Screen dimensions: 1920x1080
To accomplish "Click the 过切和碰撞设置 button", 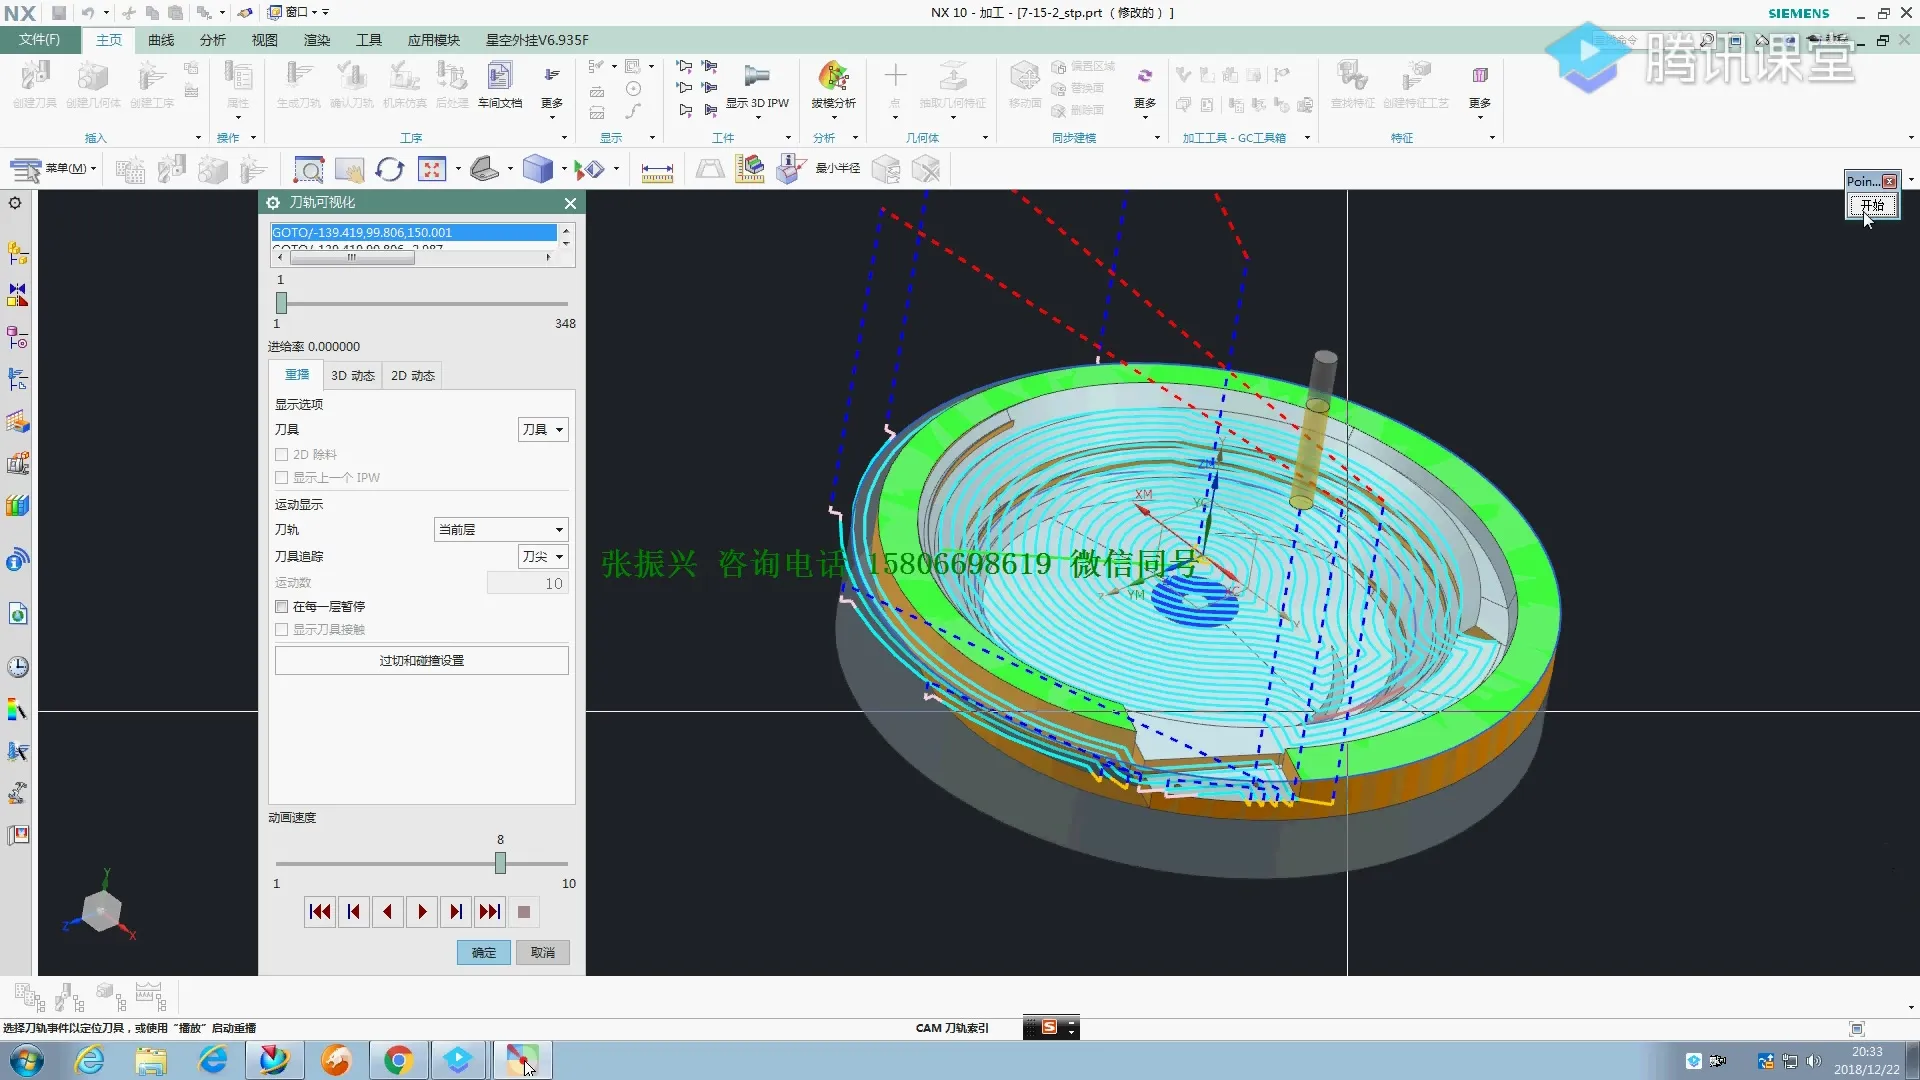I will (421, 661).
